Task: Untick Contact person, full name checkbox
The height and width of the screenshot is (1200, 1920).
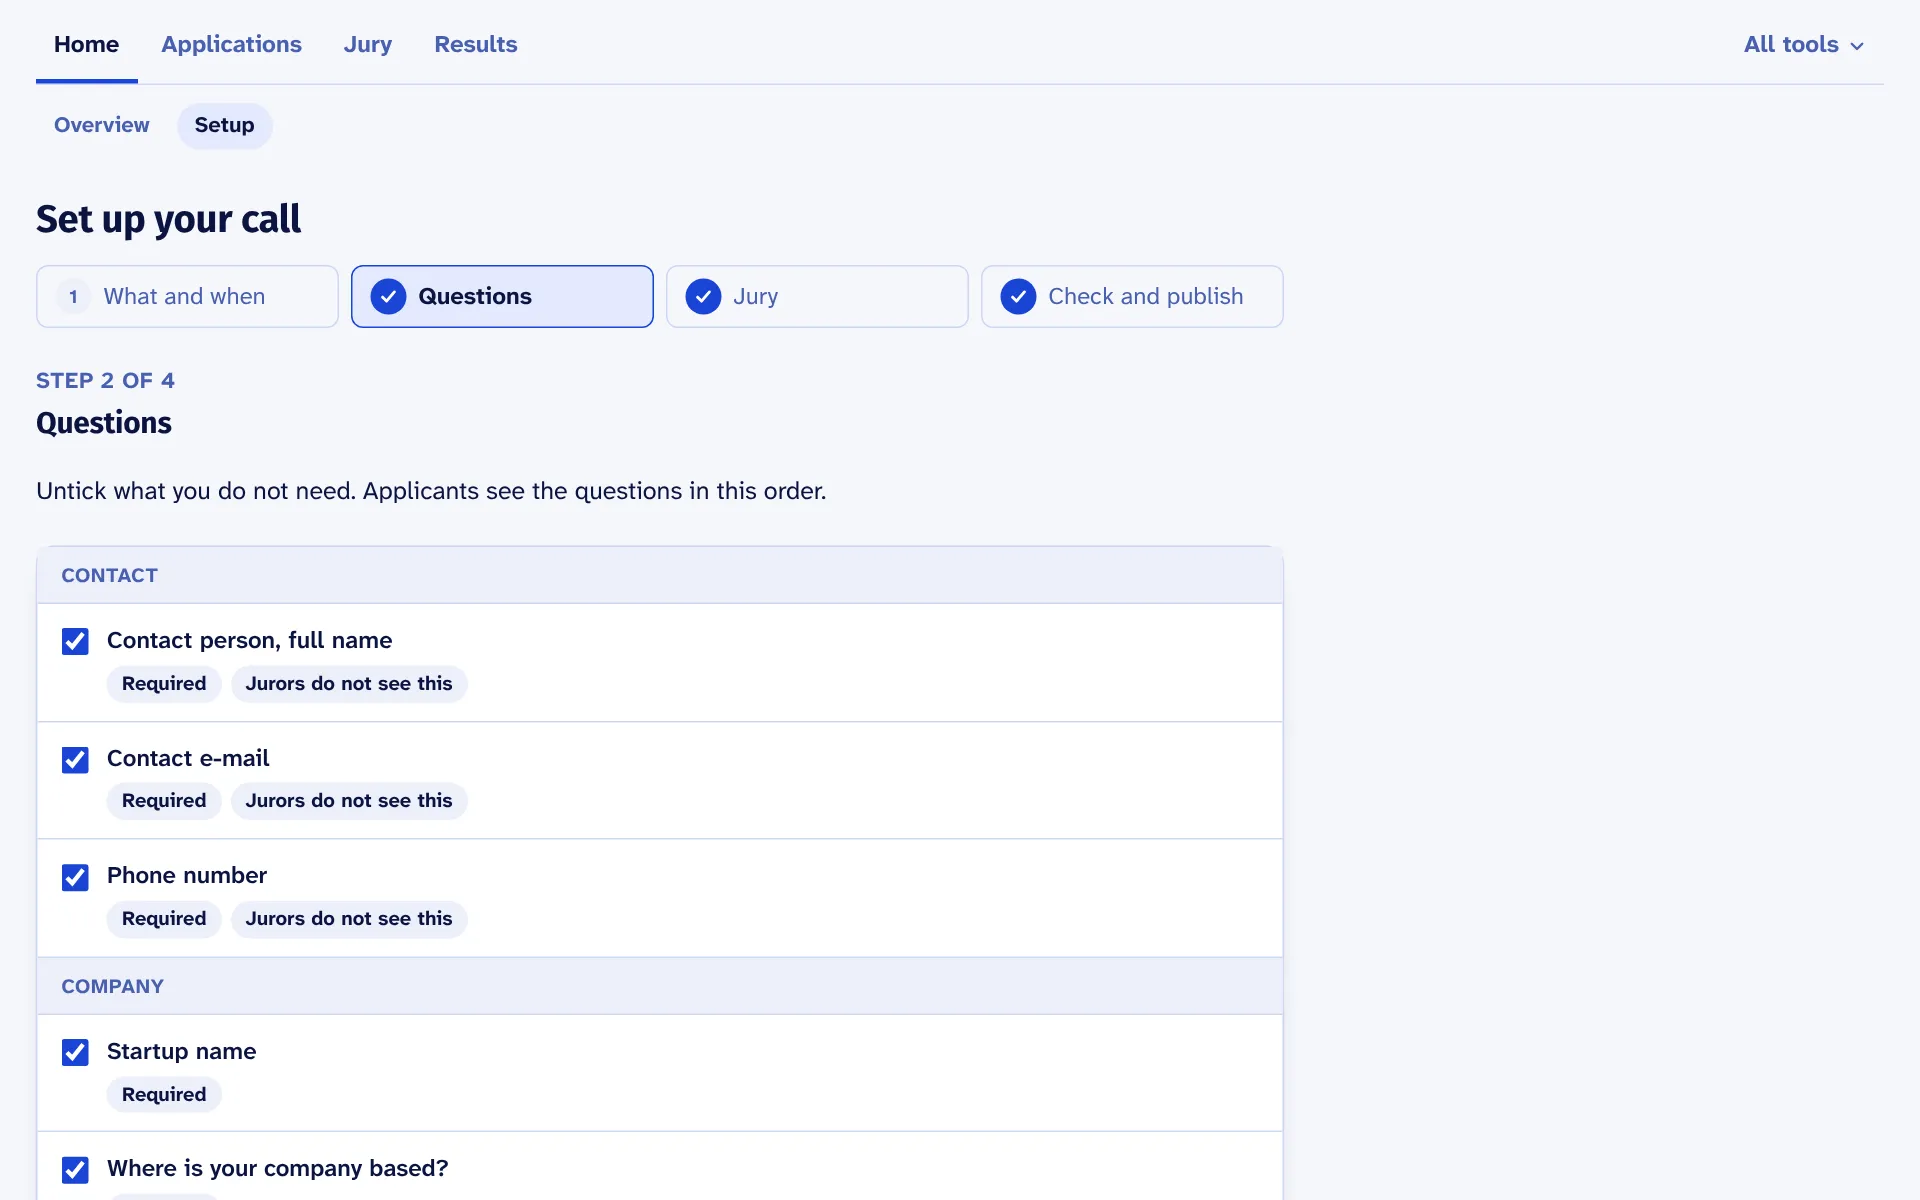Action: (x=75, y=641)
